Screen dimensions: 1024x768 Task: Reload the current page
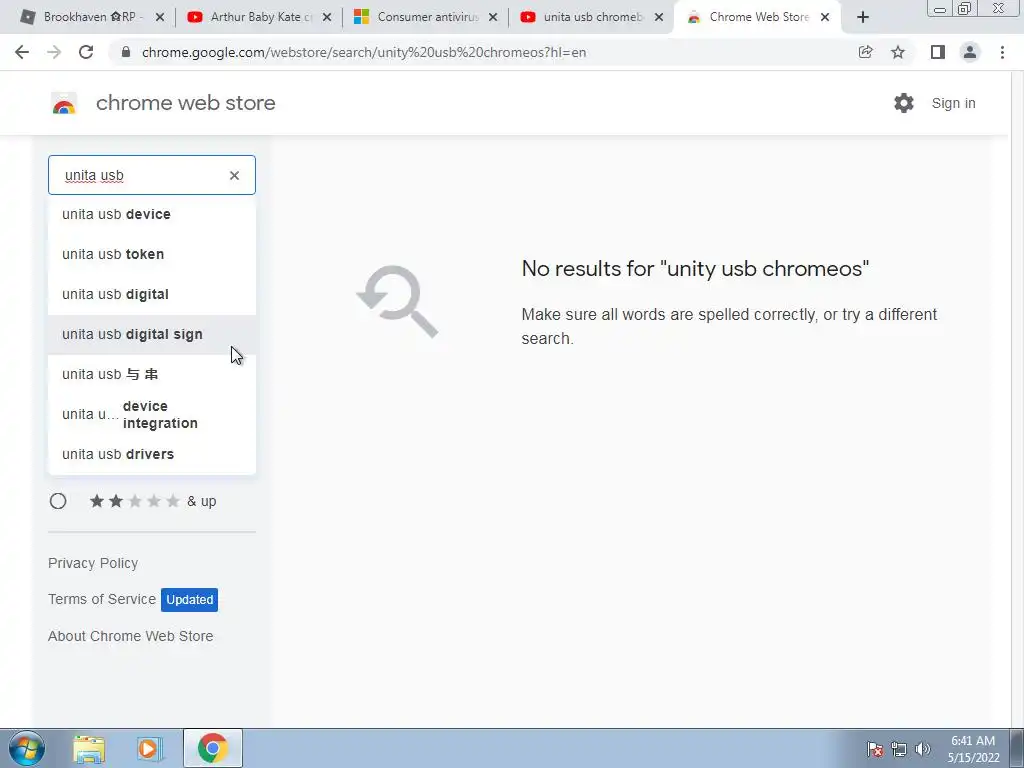tap(86, 52)
